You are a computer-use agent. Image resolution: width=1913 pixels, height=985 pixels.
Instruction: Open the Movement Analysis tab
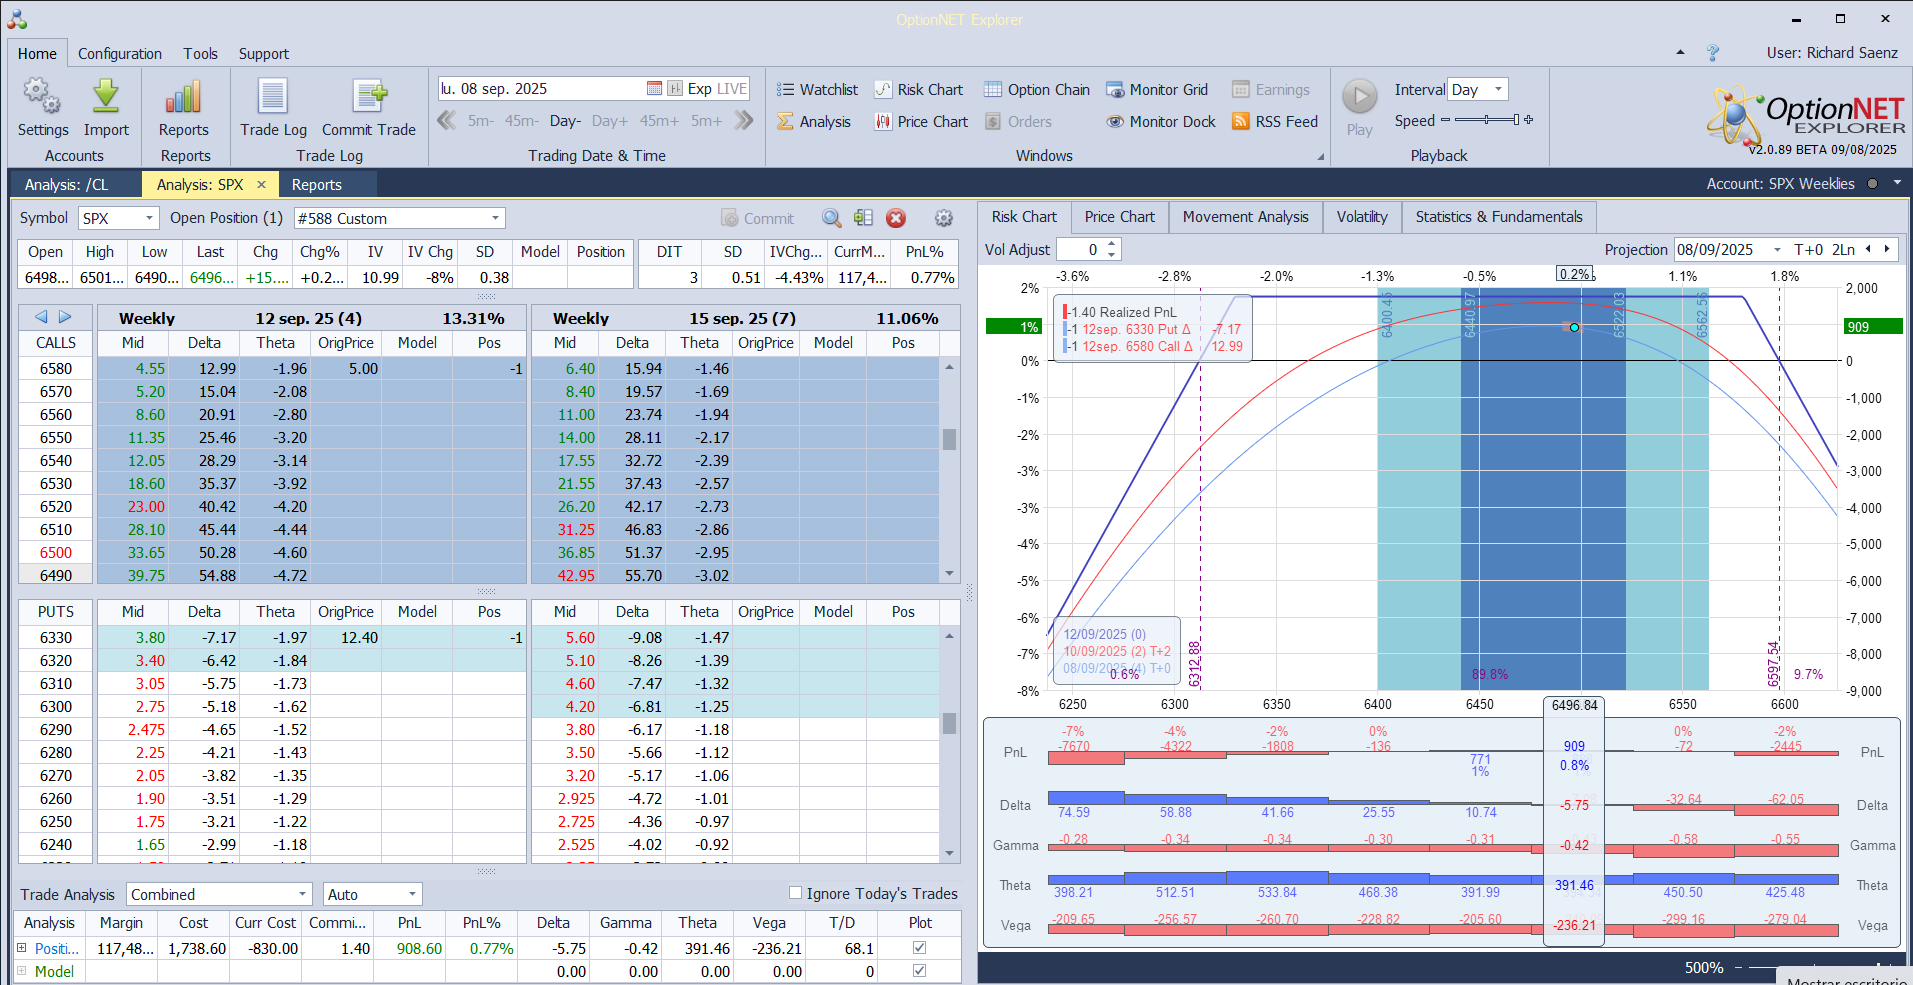[x=1245, y=217]
